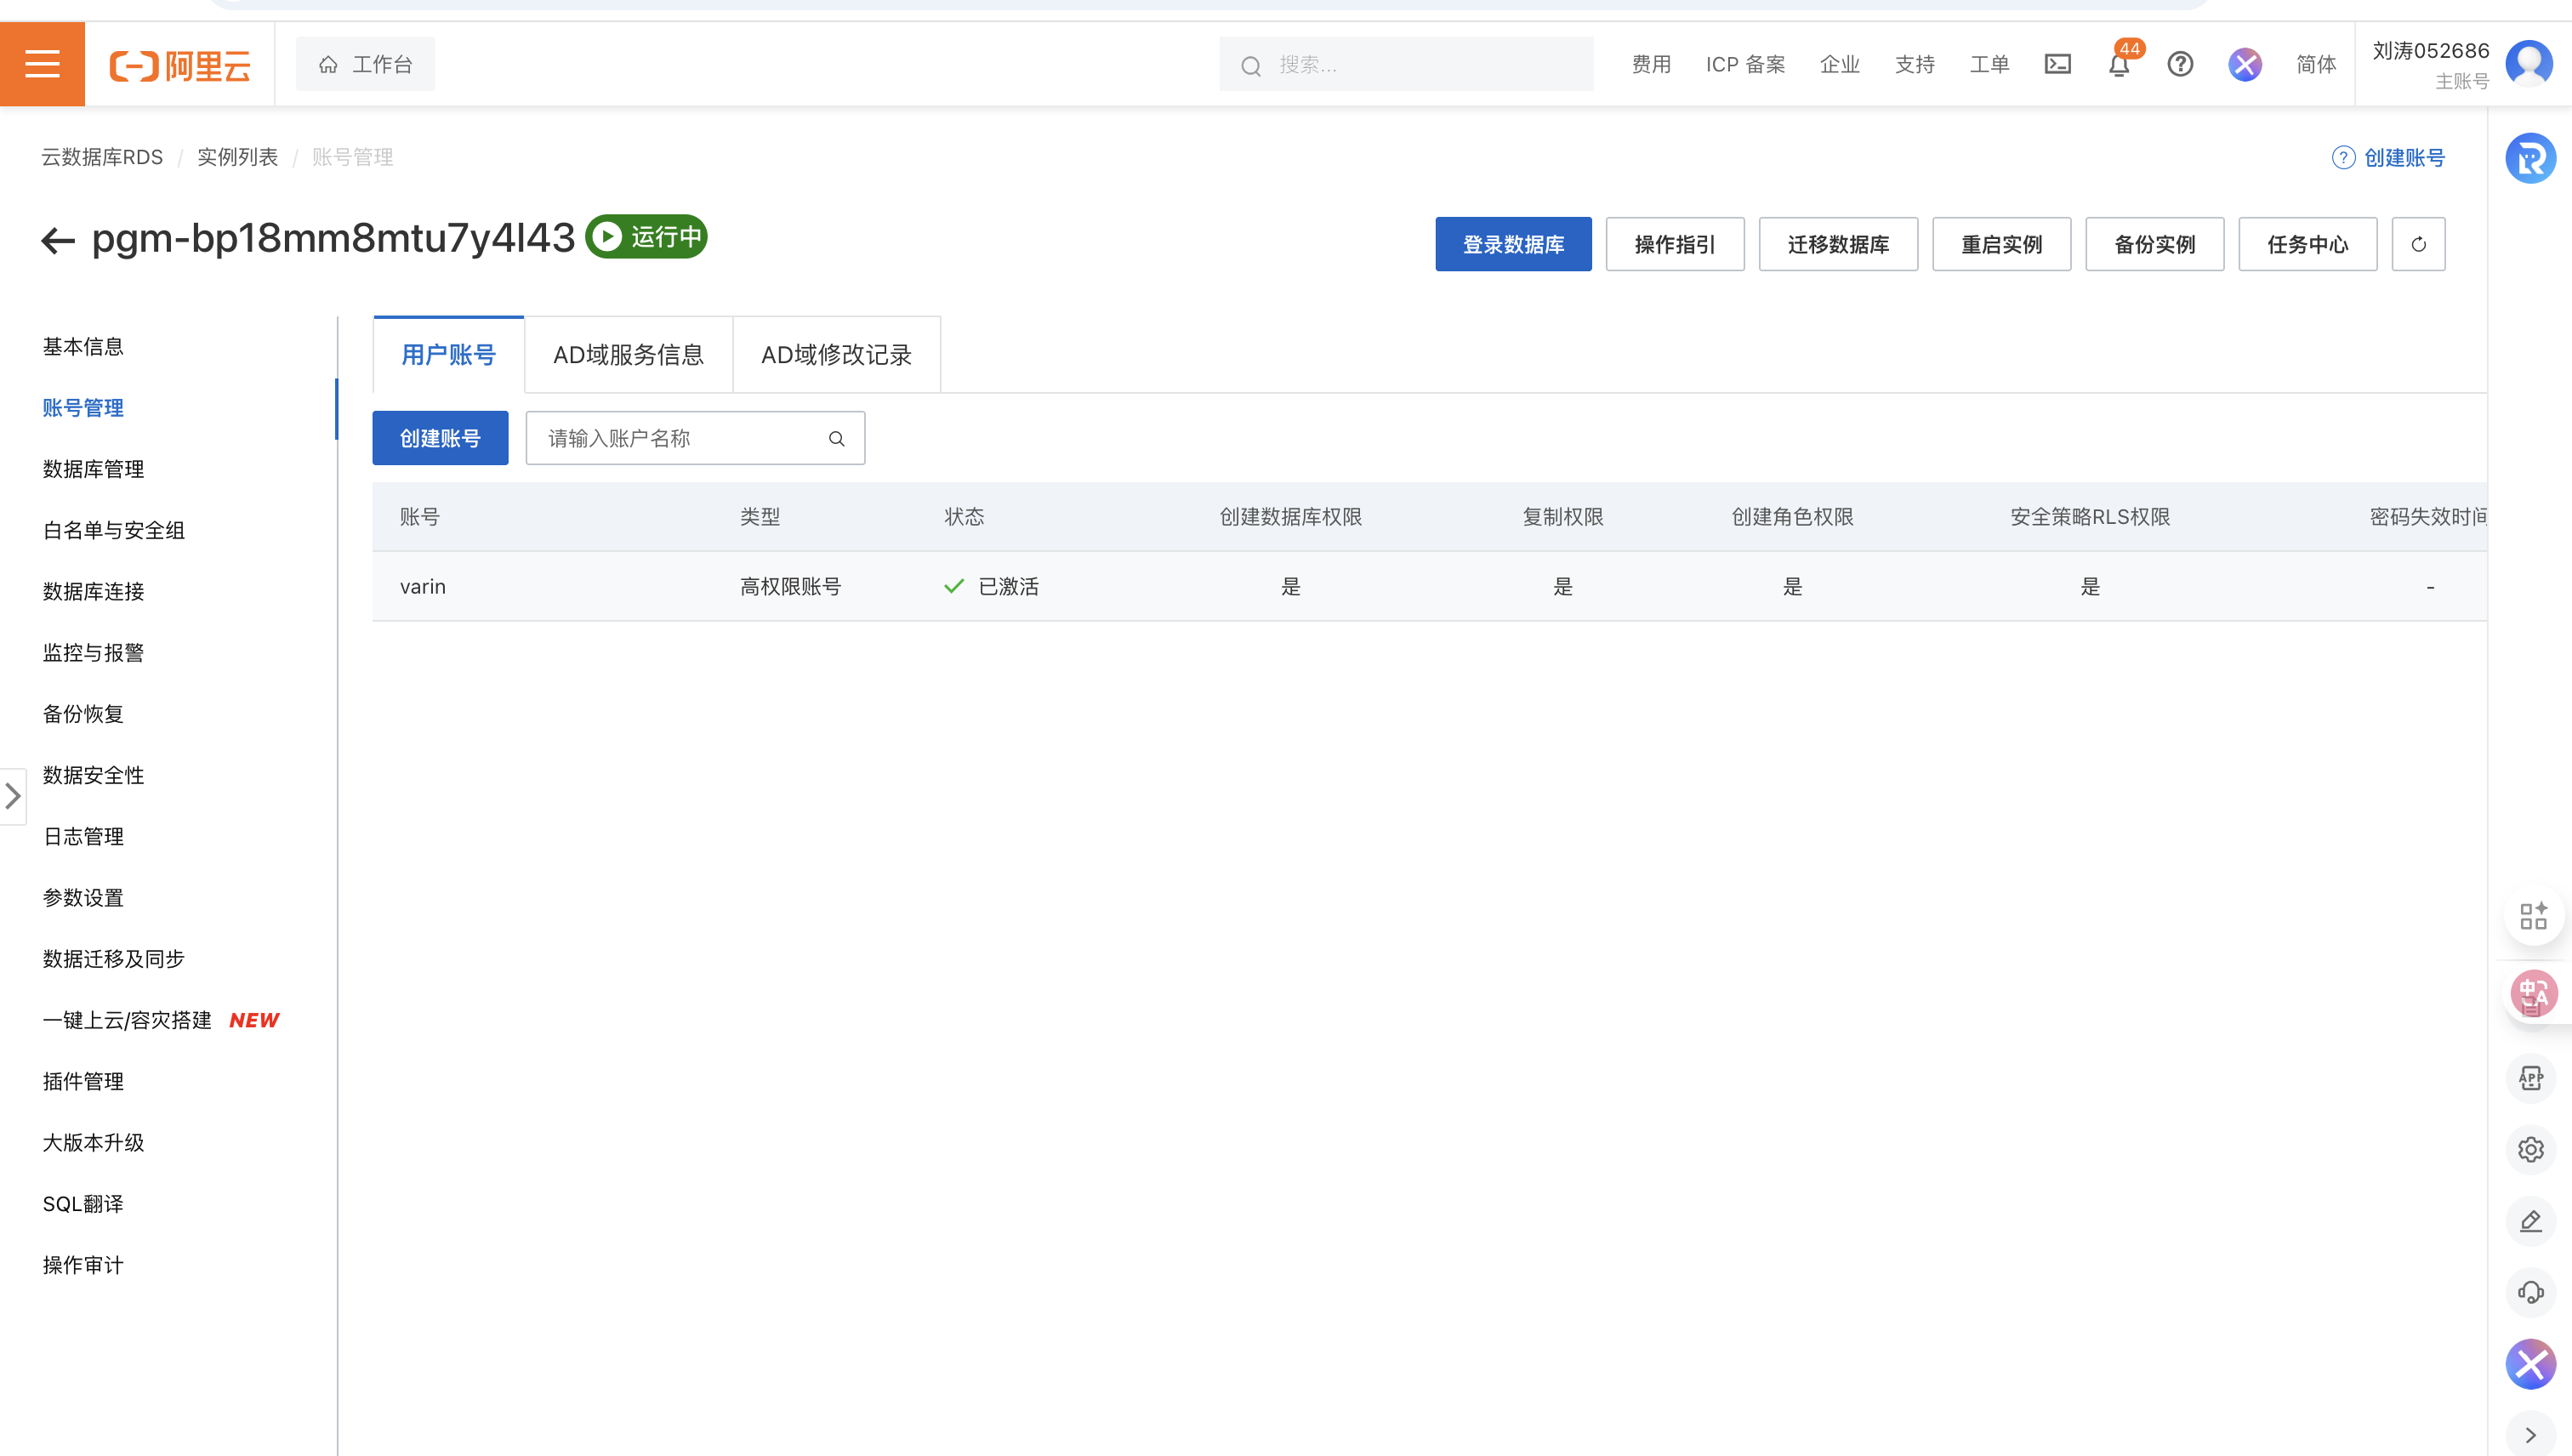Open the translation tool icon on right sidebar
This screenshot has width=2572, height=1456.
pos(2533,993)
